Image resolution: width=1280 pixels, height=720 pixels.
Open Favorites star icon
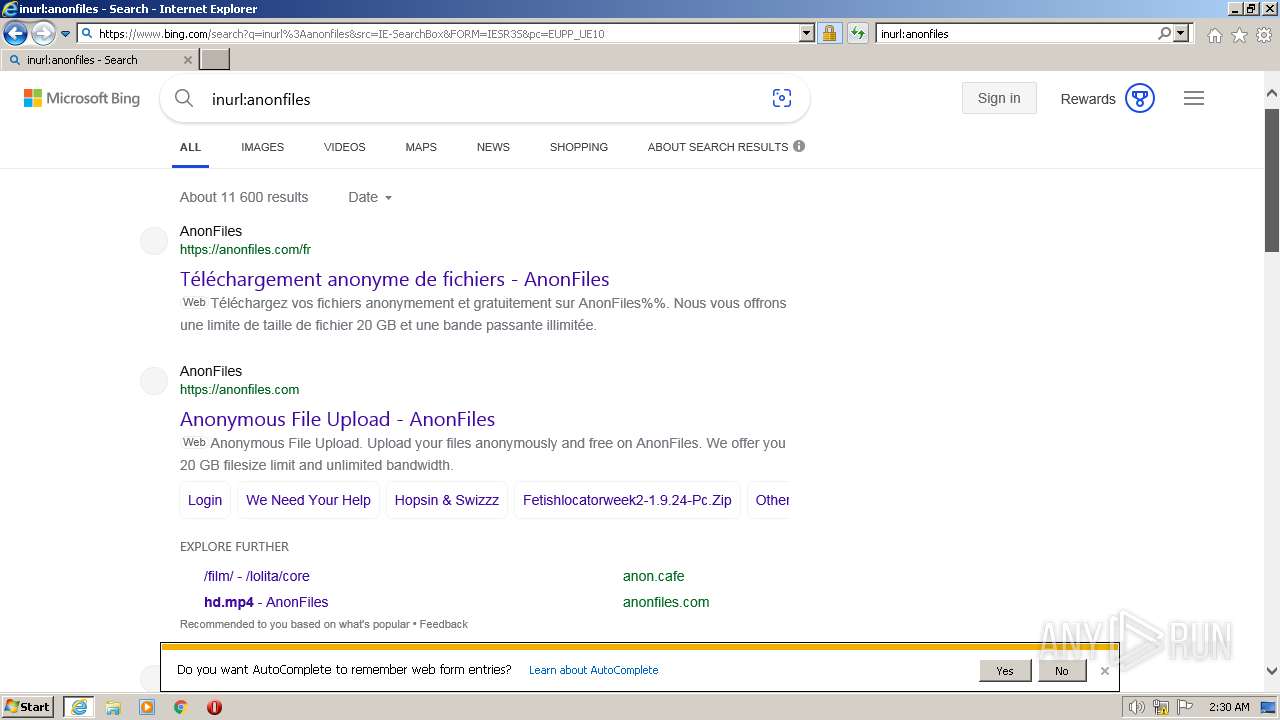point(1239,35)
